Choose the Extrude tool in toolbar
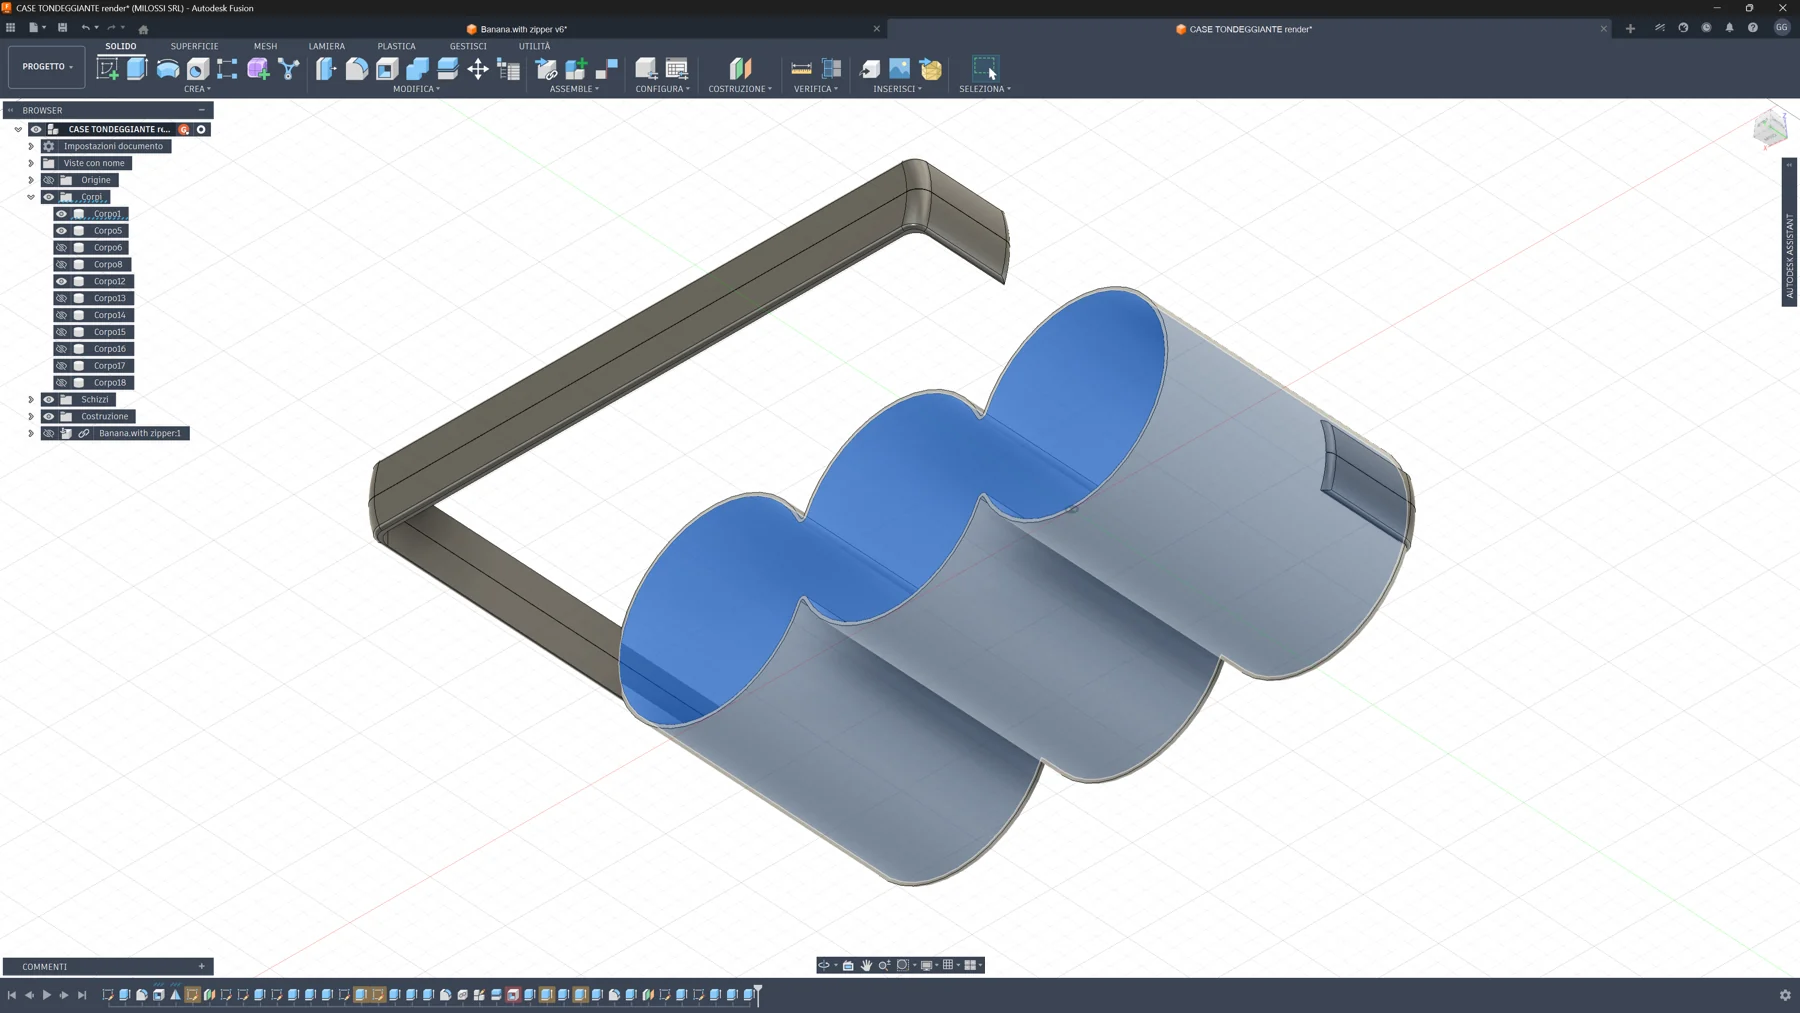This screenshot has width=1800, height=1013. coord(137,68)
